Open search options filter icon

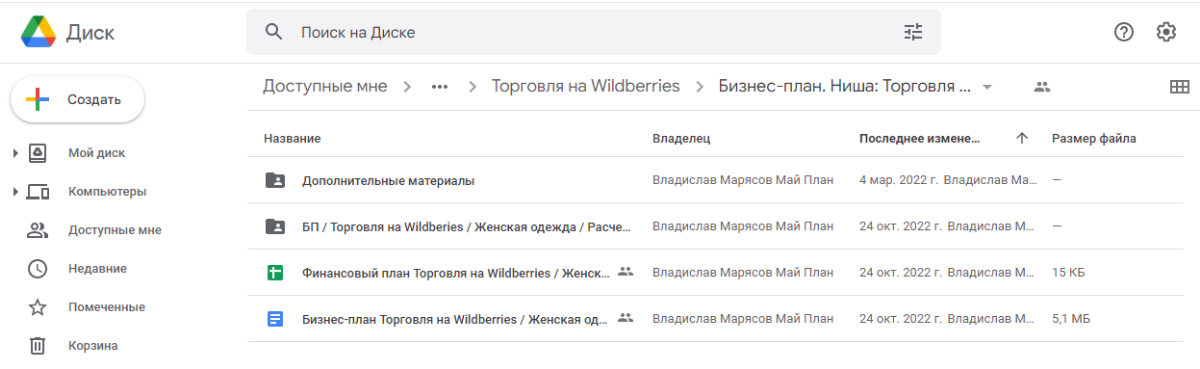pyautogui.click(x=913, y=32)
